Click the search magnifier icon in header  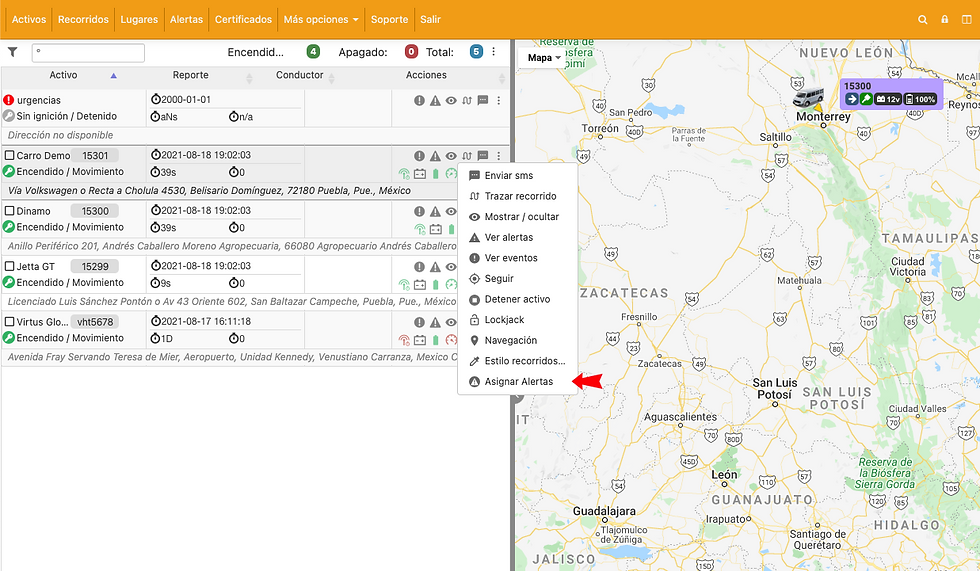922,19
